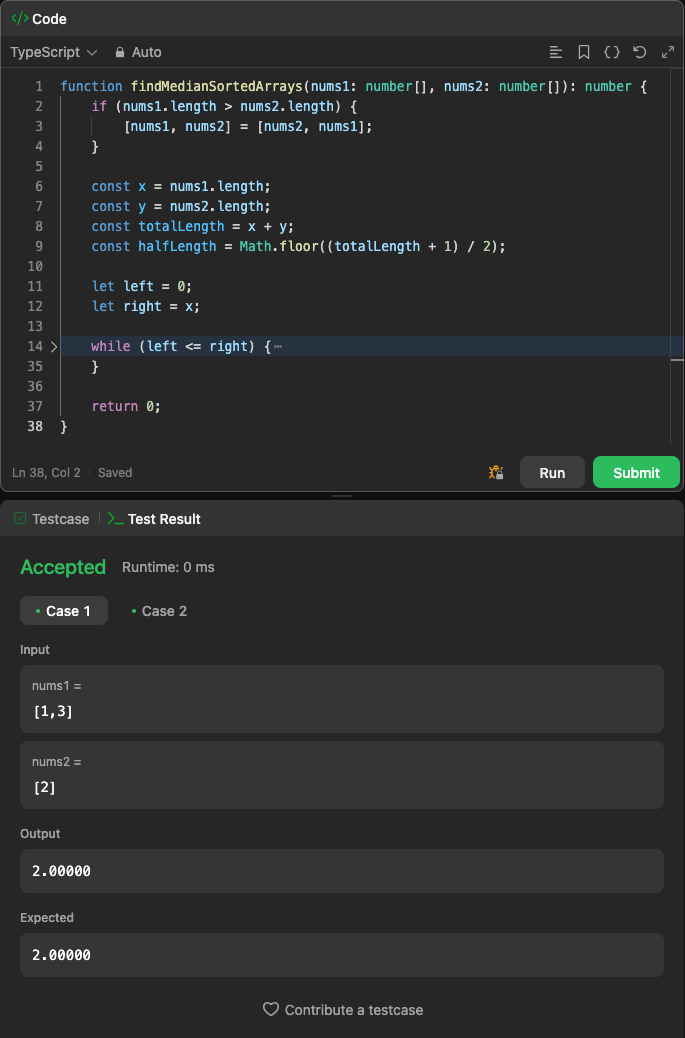Image resolution: width=685 pixels, height=1038 pixels.
Task: Open the TypeScript language dropdown
Action: pyautogui.click(x=54, y=52)
